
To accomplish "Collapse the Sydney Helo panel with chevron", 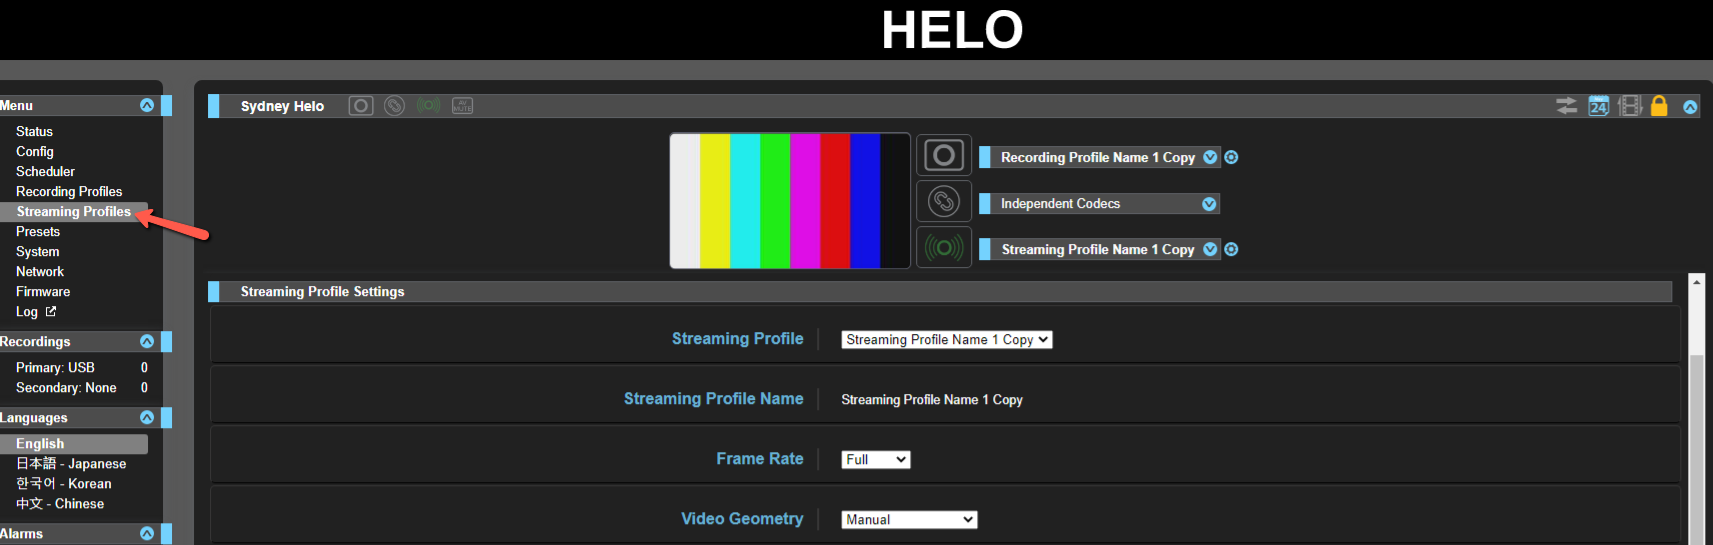I will tap(1690, 107).
